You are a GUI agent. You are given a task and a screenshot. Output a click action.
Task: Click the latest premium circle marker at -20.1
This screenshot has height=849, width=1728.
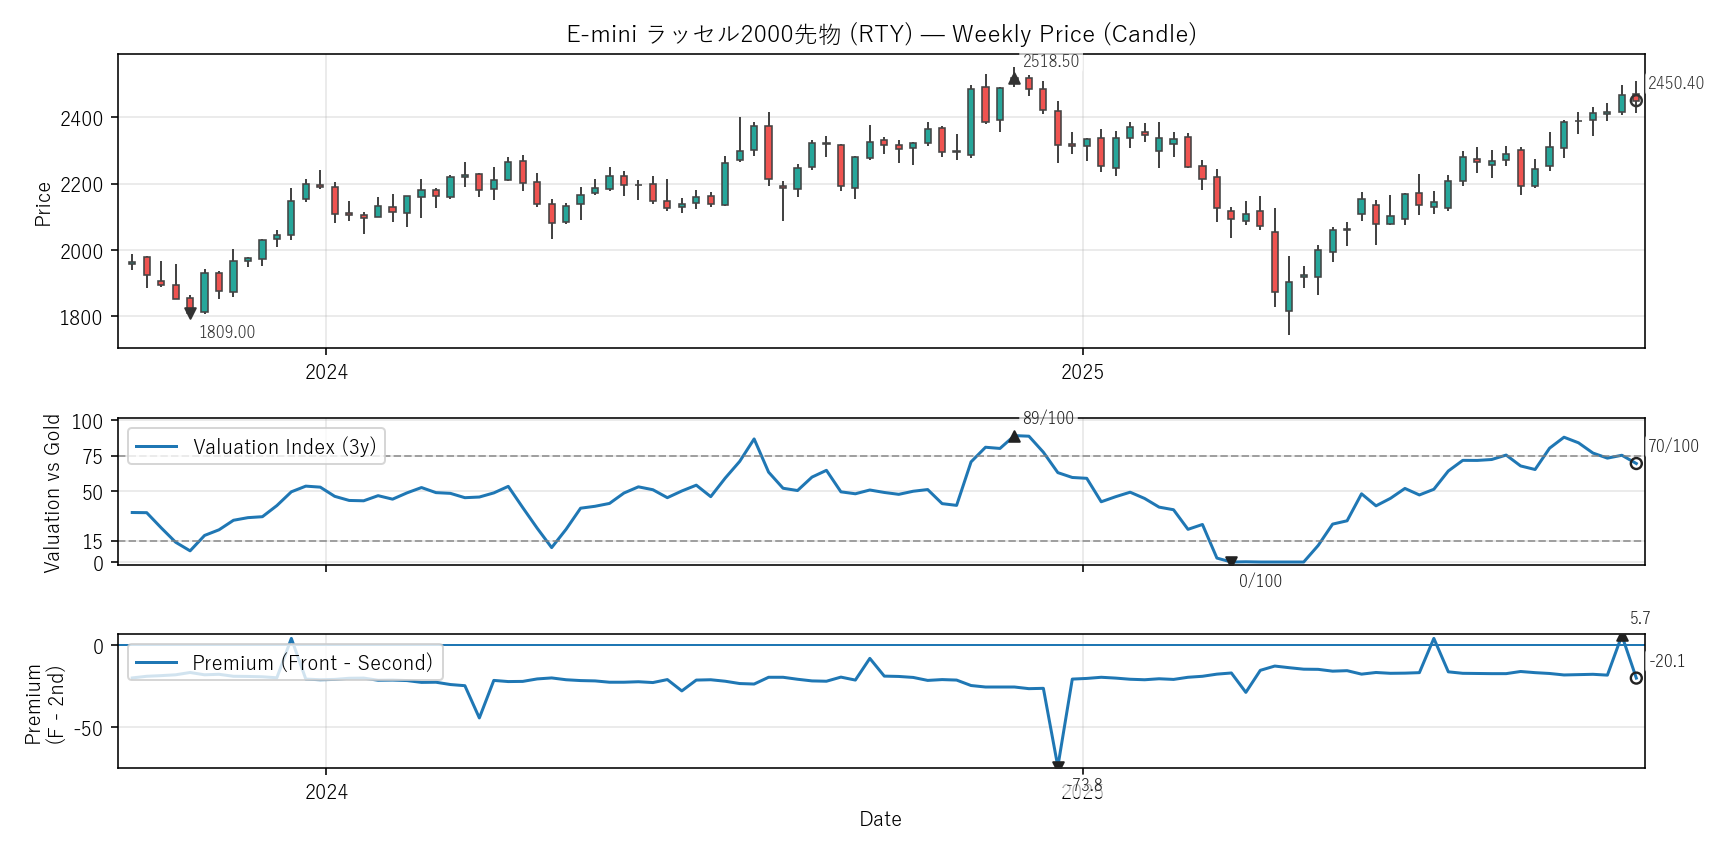click(1636, 678)
